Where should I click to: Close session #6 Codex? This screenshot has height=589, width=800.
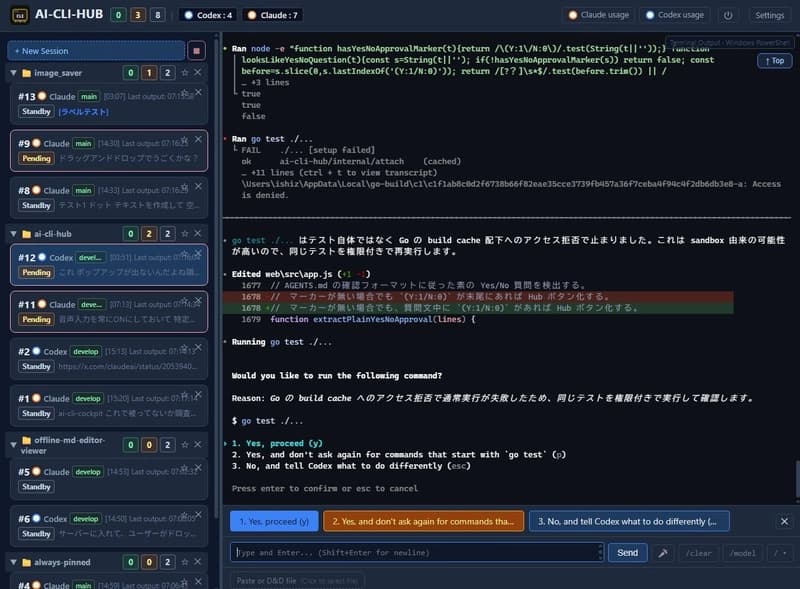(x=198, y=514)
